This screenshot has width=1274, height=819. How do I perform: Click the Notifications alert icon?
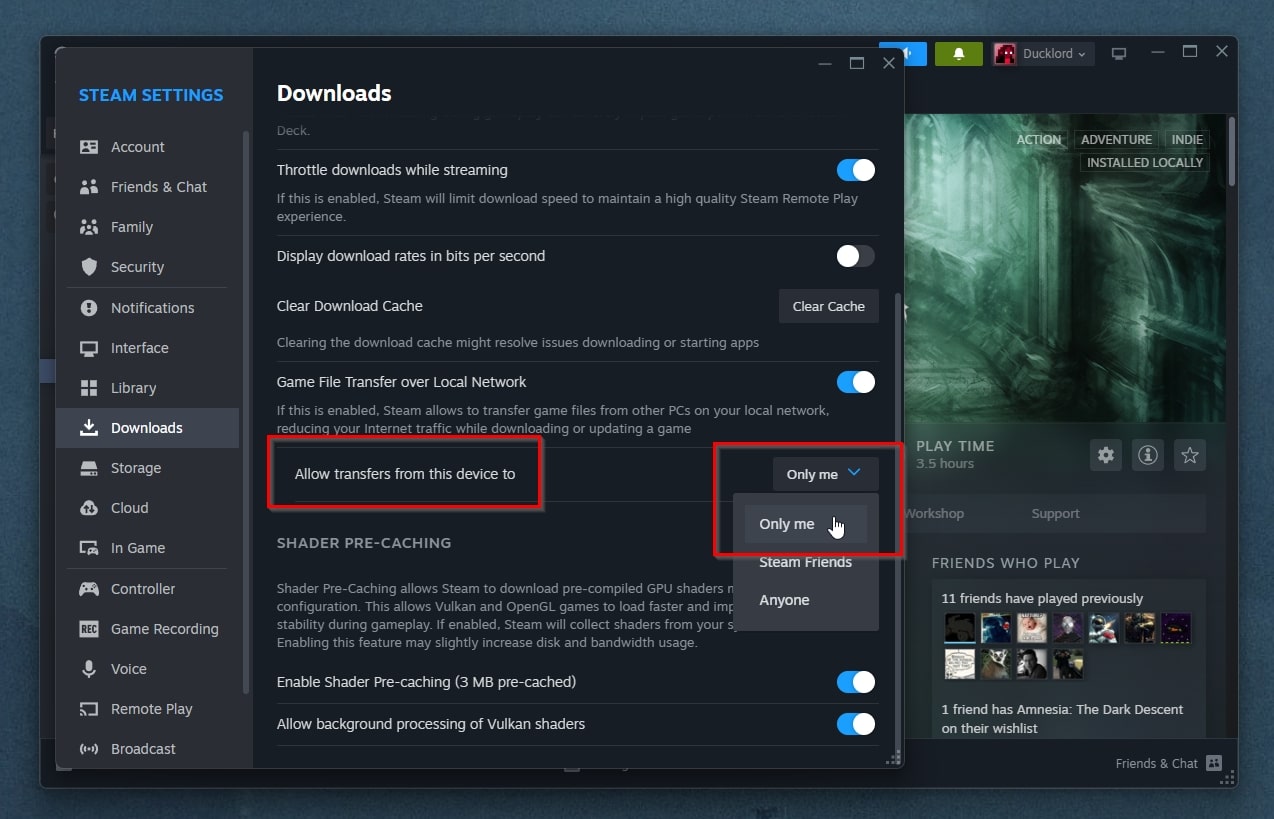89,308
